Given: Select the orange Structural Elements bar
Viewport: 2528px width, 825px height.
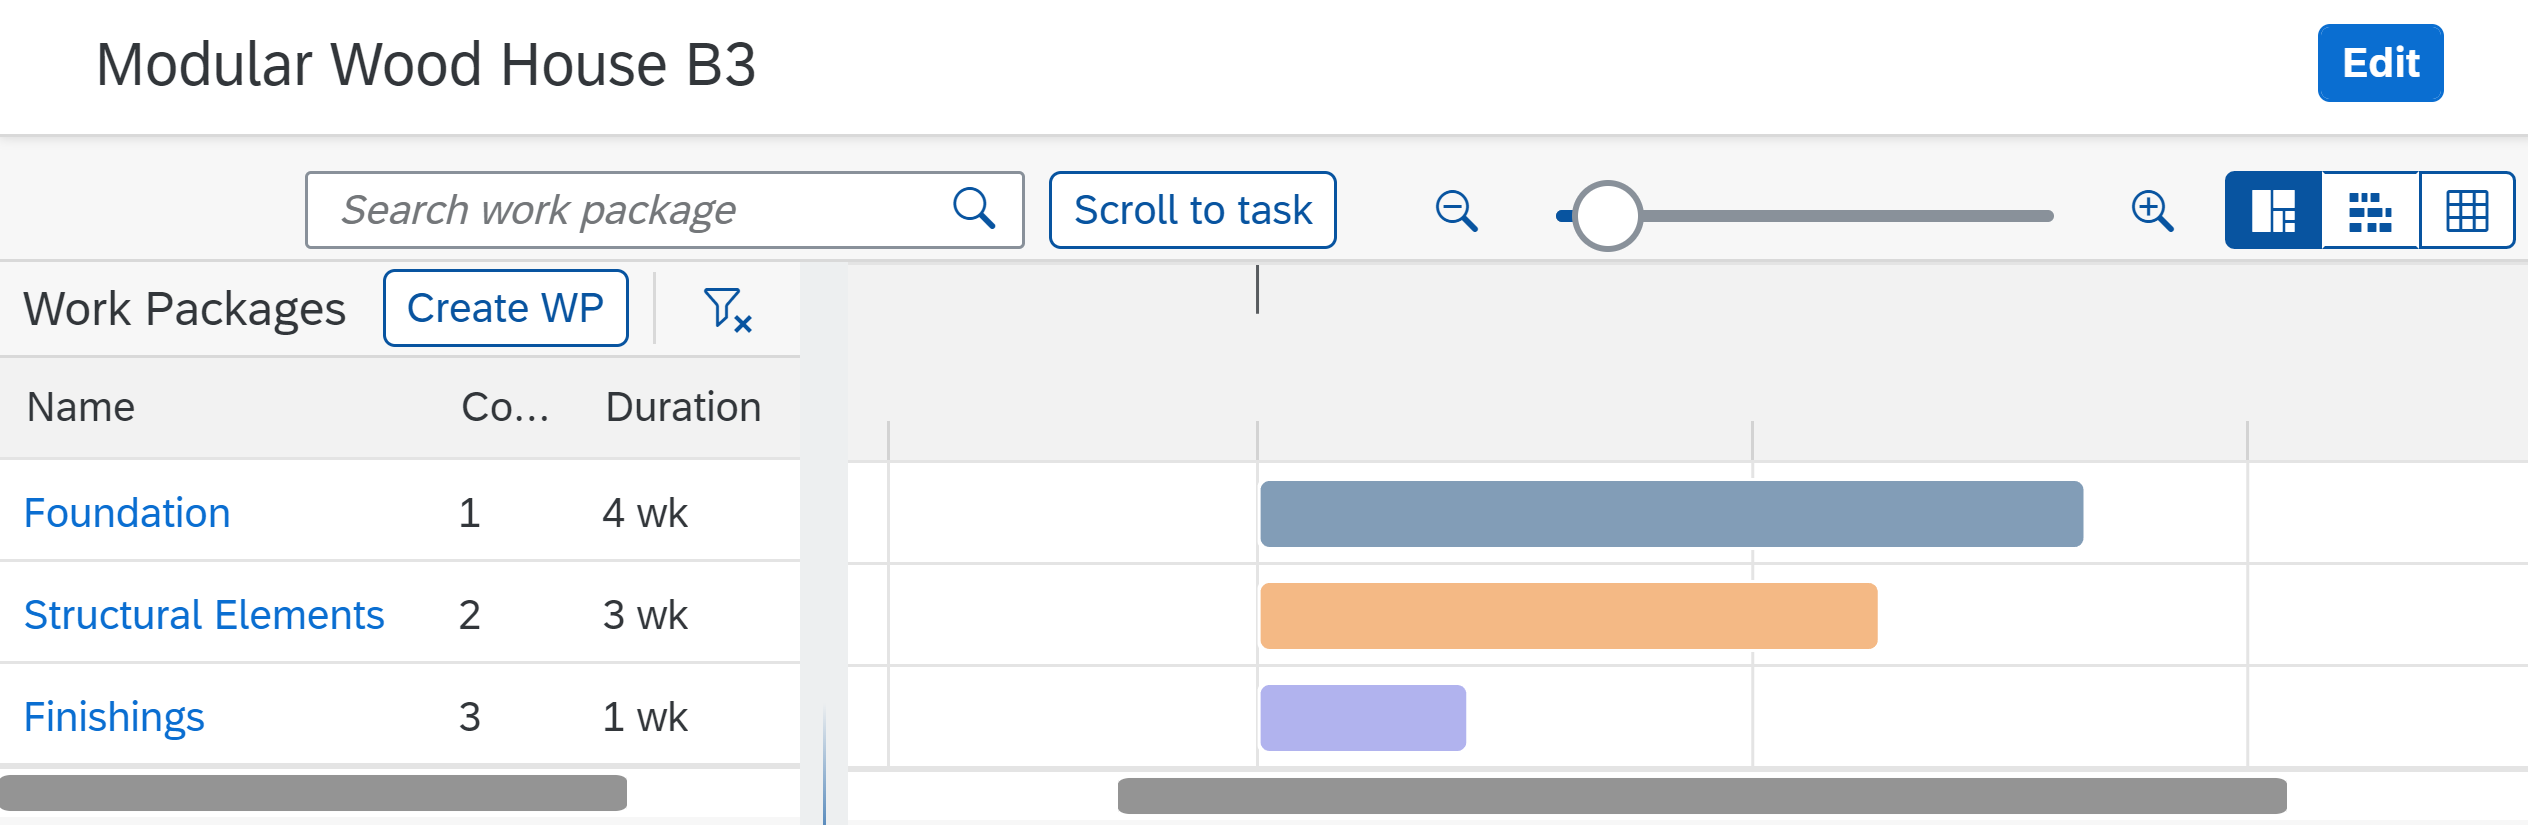Looking at the screenshot, I should [x=1569, y=616].
